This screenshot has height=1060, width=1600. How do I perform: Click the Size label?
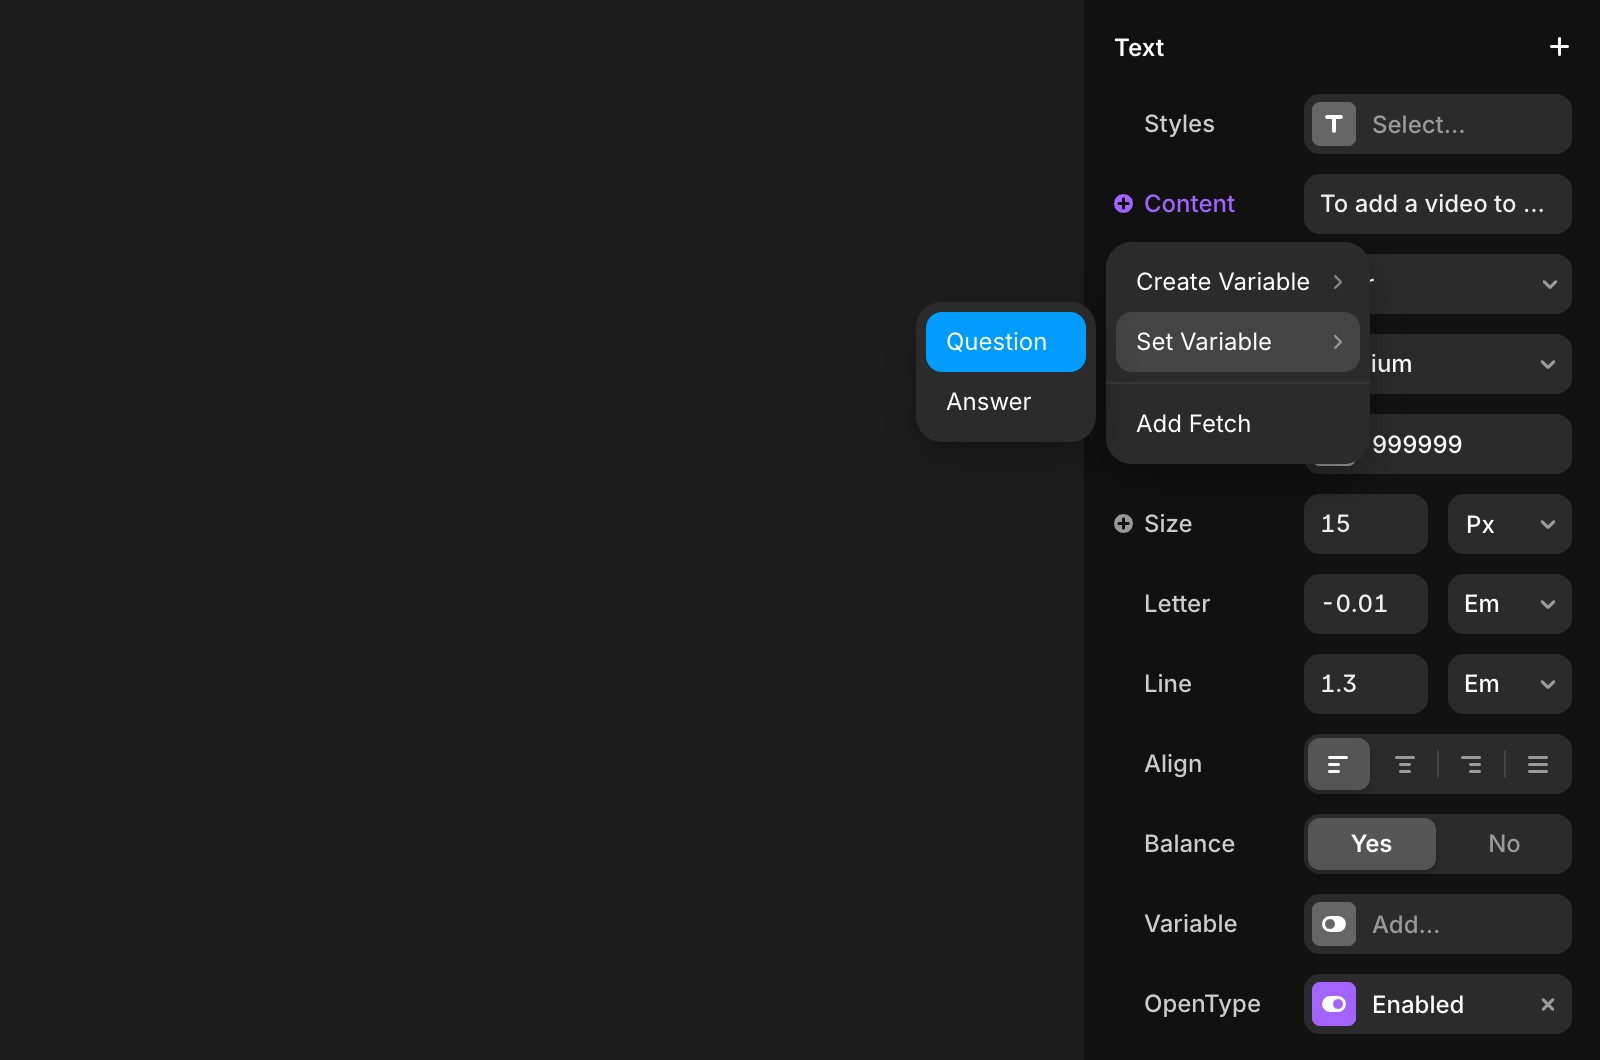click(1168, 524)
